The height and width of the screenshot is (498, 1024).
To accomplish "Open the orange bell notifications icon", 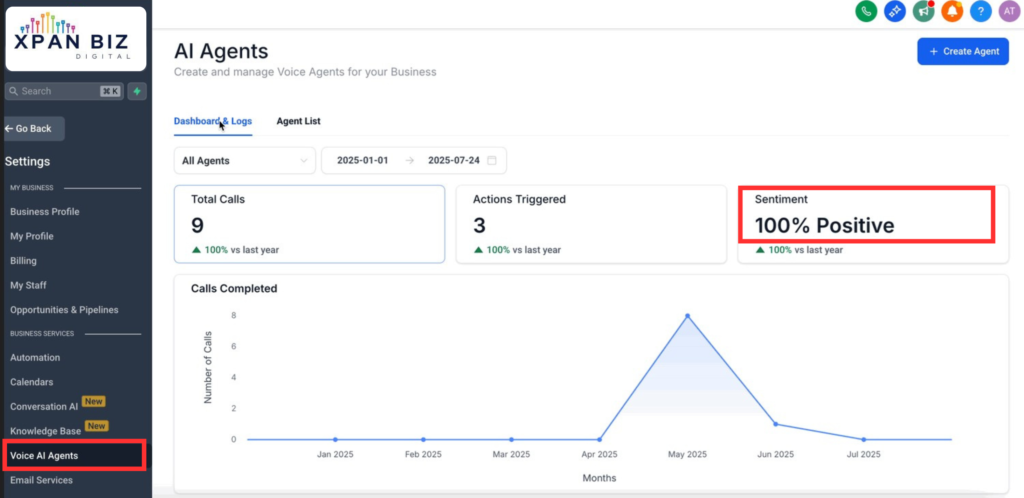I will (953, 11).
